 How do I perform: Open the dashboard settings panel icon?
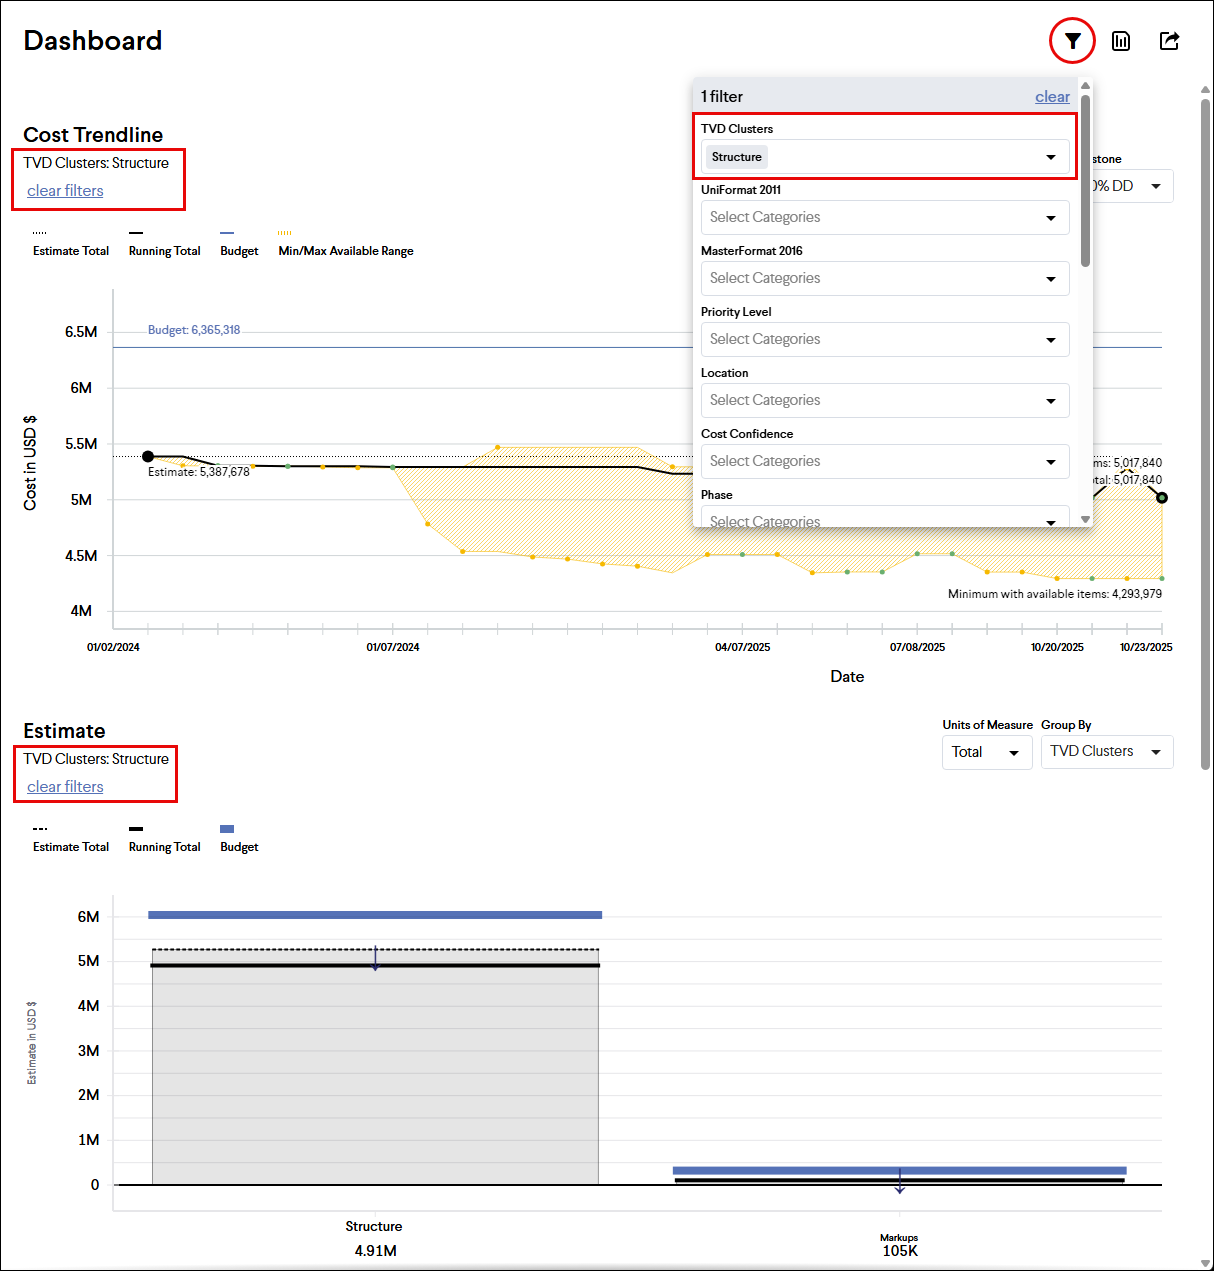[x=1121, y=41]
